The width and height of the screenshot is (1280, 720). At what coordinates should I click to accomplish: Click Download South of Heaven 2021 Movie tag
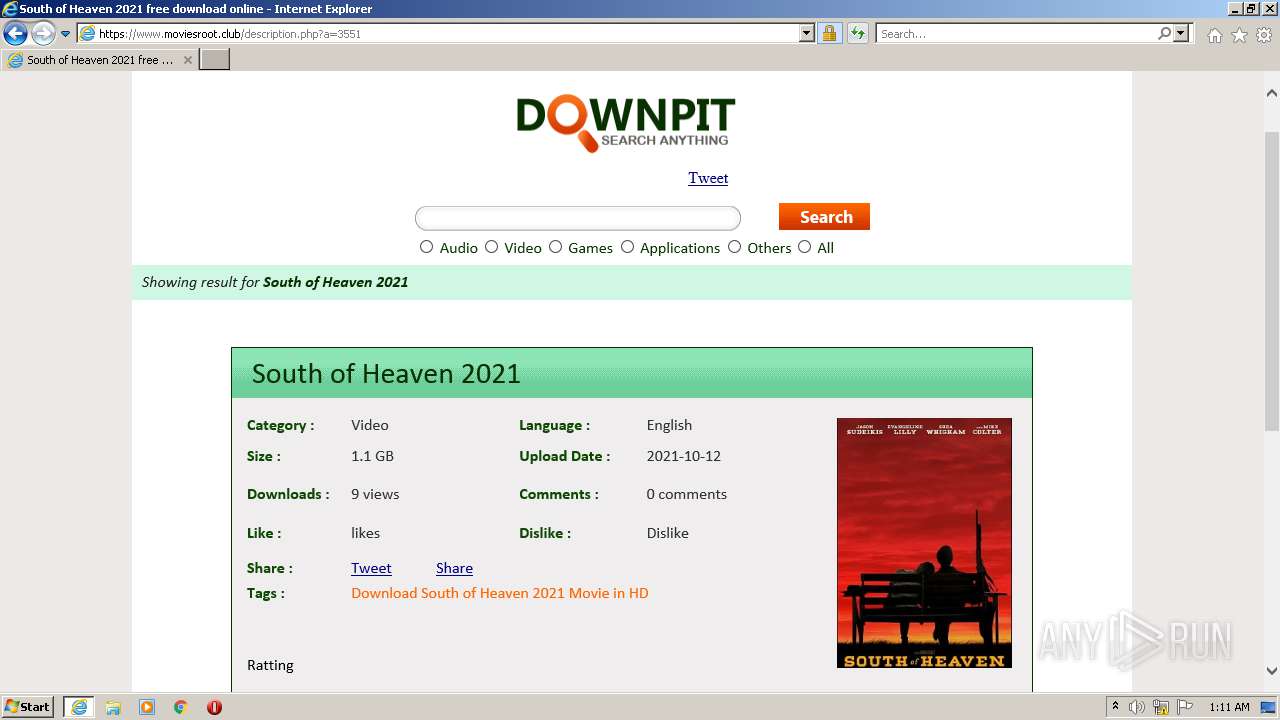coord(500,593)
